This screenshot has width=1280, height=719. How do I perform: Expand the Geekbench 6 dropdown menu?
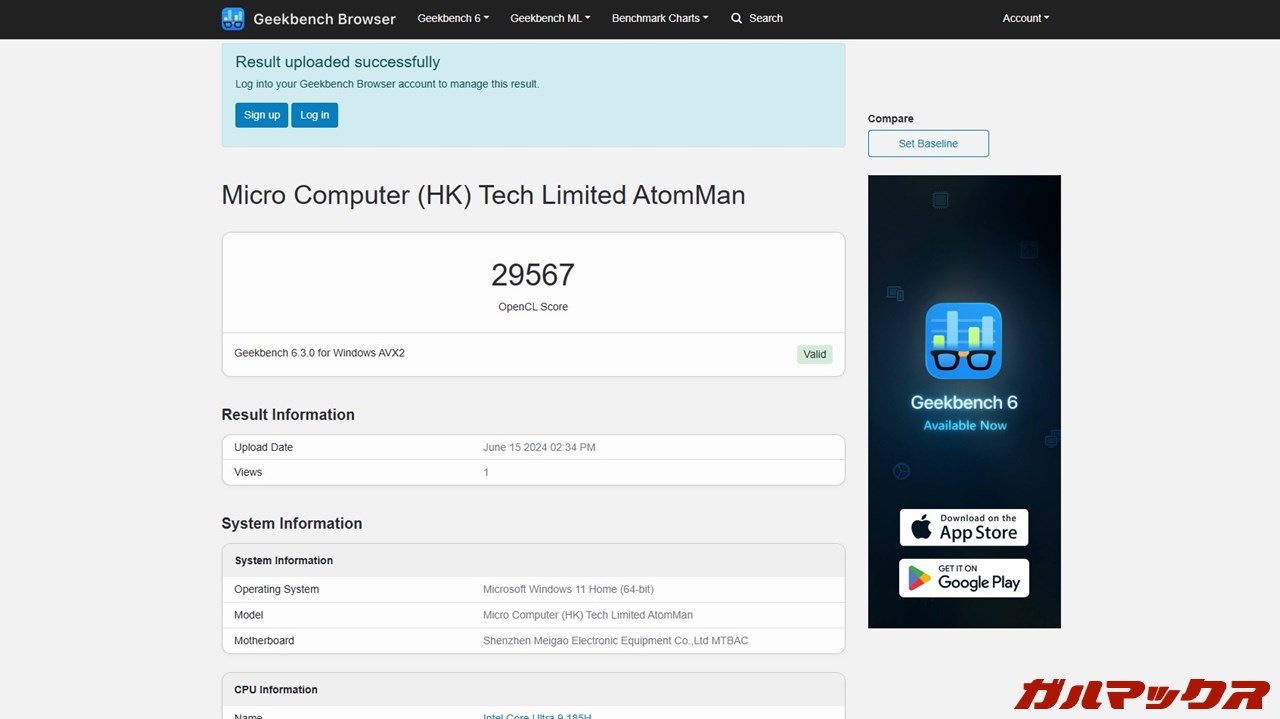[452, 18]
